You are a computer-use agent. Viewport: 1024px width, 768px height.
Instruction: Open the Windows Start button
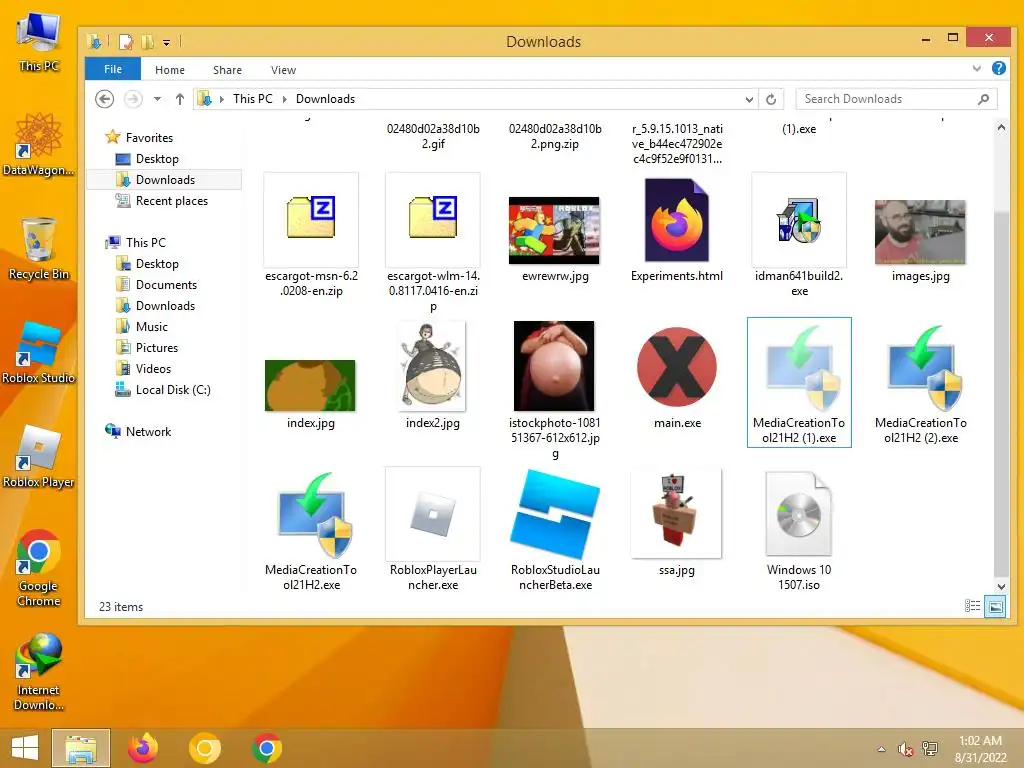tap(24, 748)
